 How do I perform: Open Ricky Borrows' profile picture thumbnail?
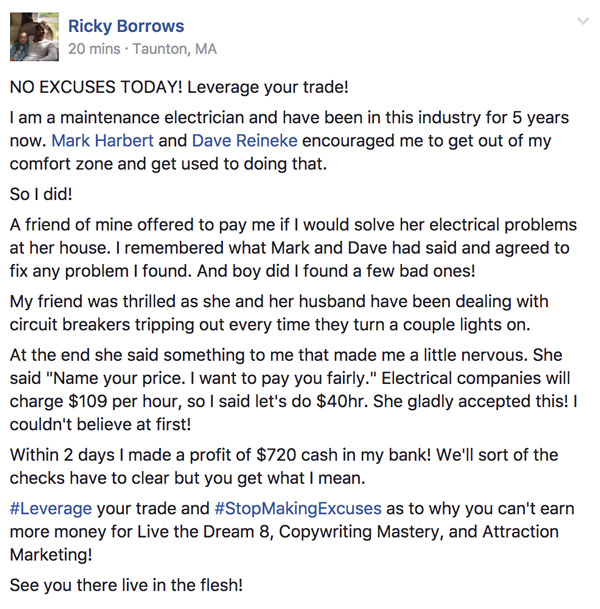click(x=34, y=37)
